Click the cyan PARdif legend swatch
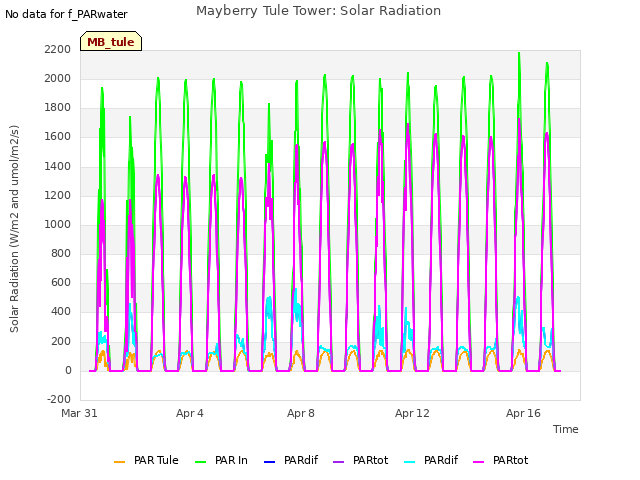 click(x=409, y=462)
